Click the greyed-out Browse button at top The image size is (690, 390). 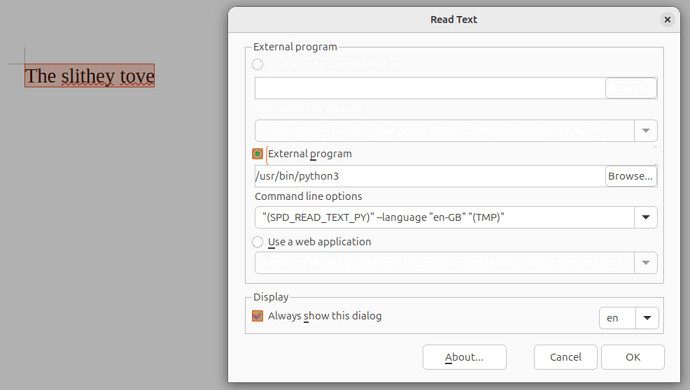[x=630, y=88]
